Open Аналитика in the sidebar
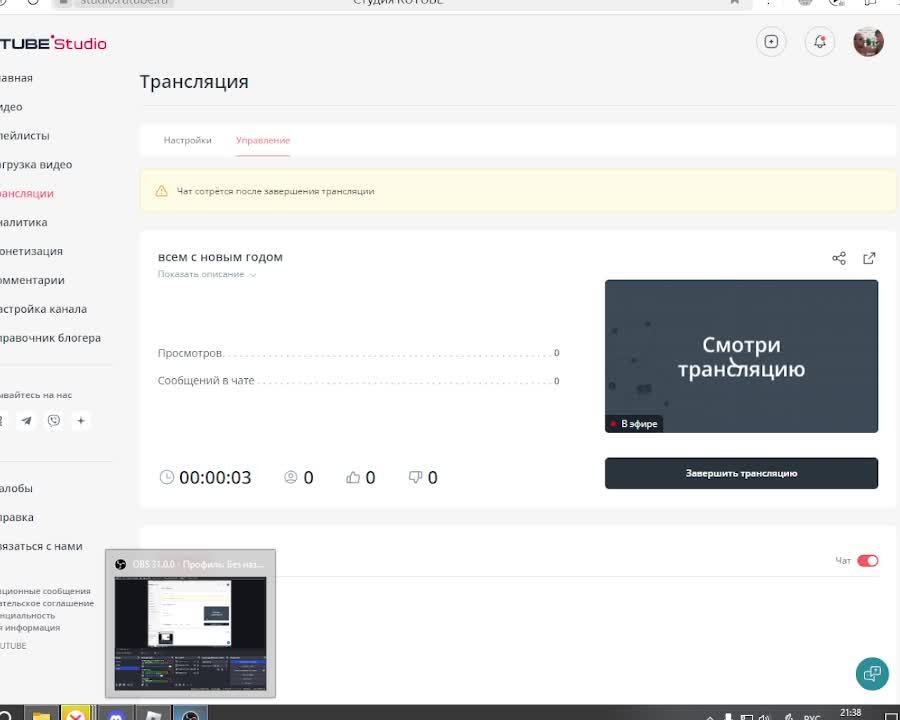 tap(24, 222)
